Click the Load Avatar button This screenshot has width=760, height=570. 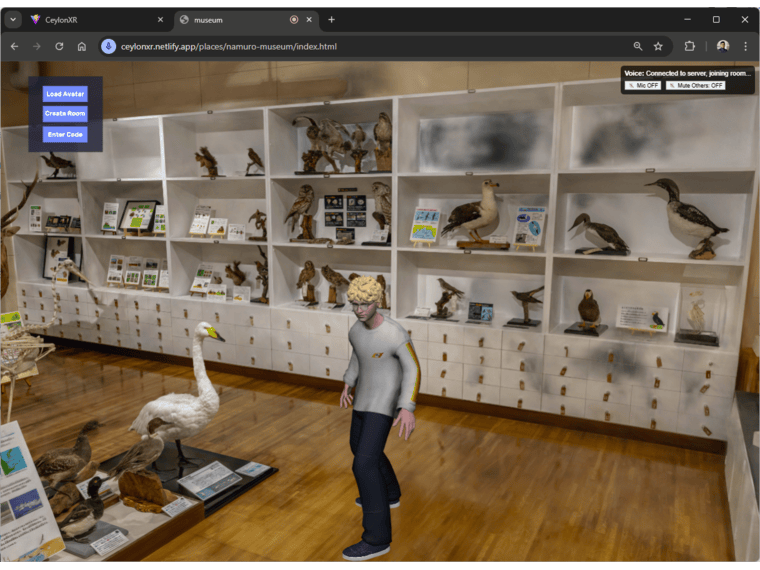coord(65,94)
